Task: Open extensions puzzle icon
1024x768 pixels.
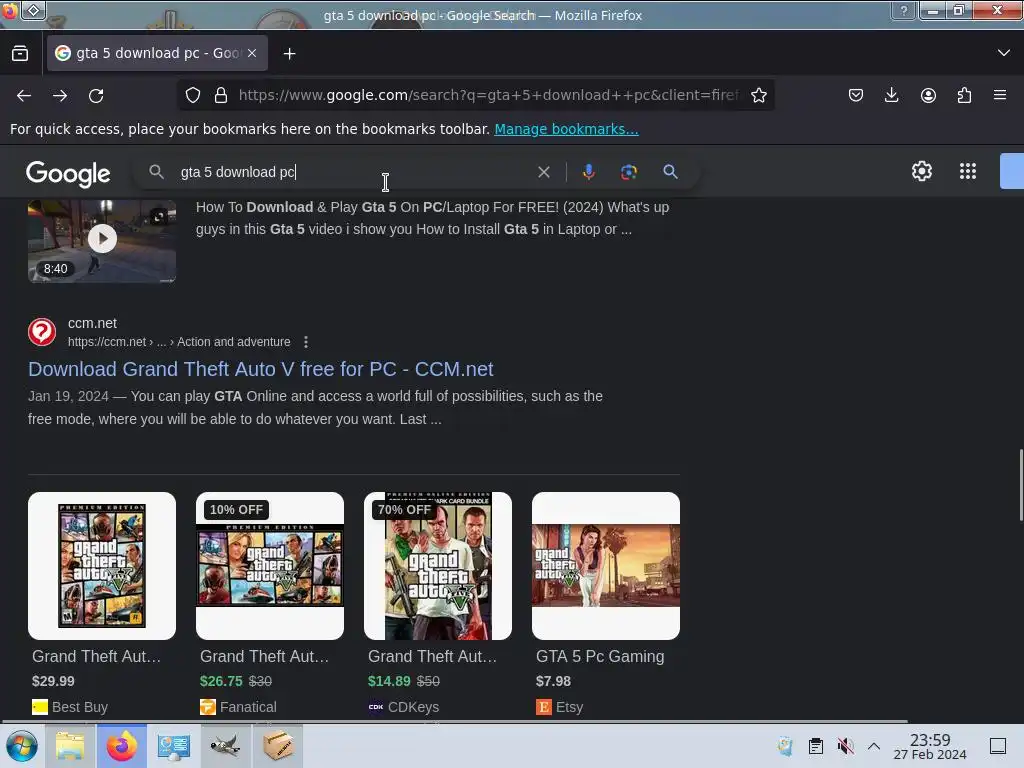Action: pos(964,95)
